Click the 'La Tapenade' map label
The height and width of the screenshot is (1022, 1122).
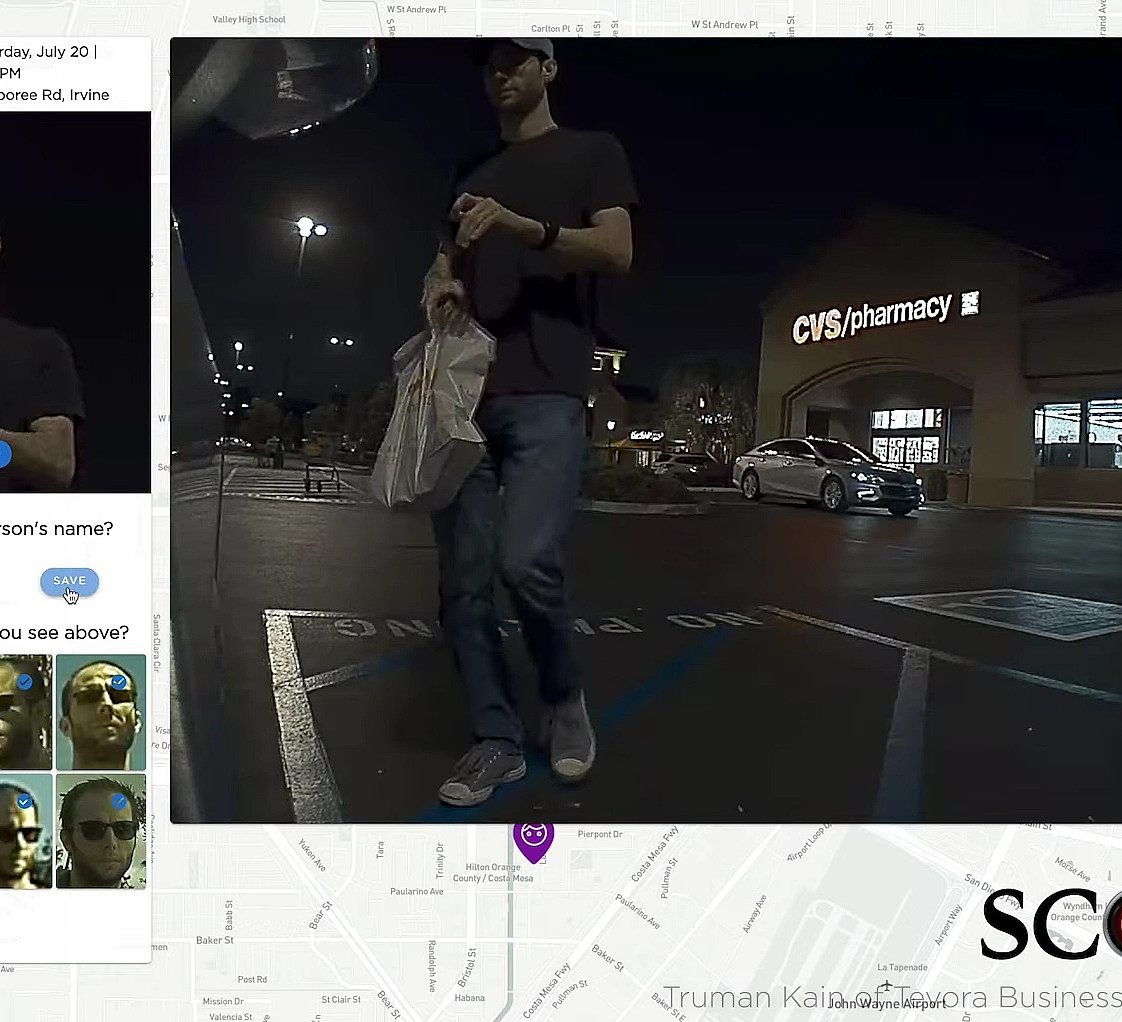tap(902, 967)
